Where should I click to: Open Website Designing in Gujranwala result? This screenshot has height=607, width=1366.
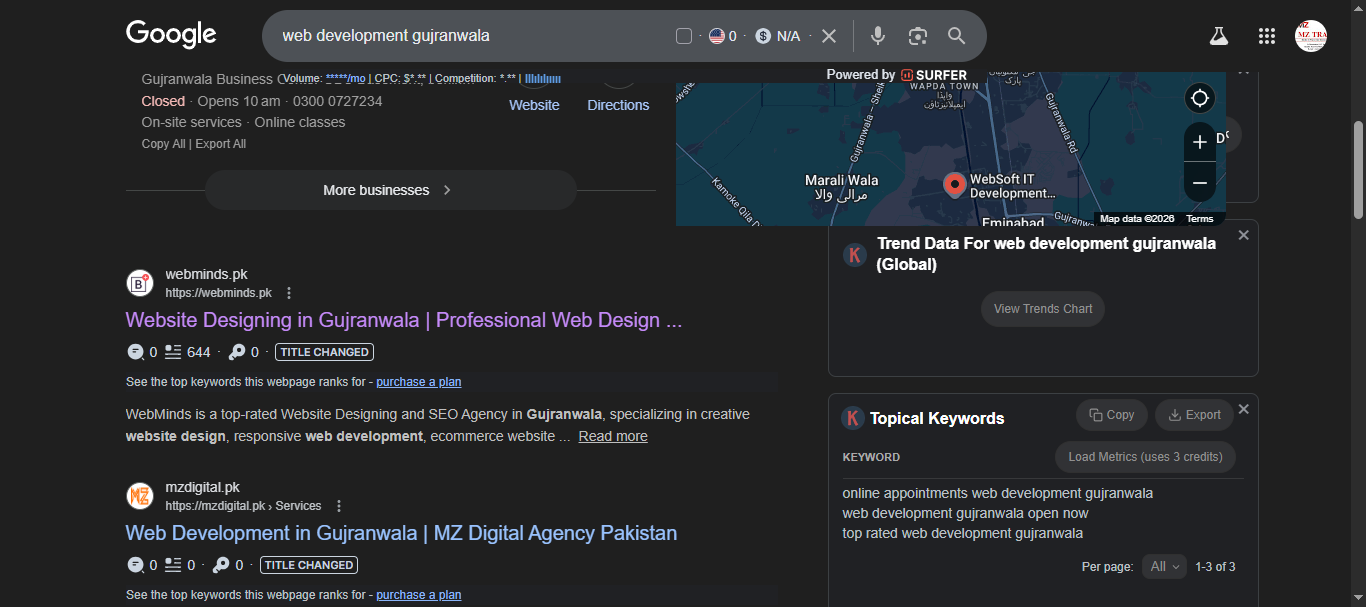[404, 320]
